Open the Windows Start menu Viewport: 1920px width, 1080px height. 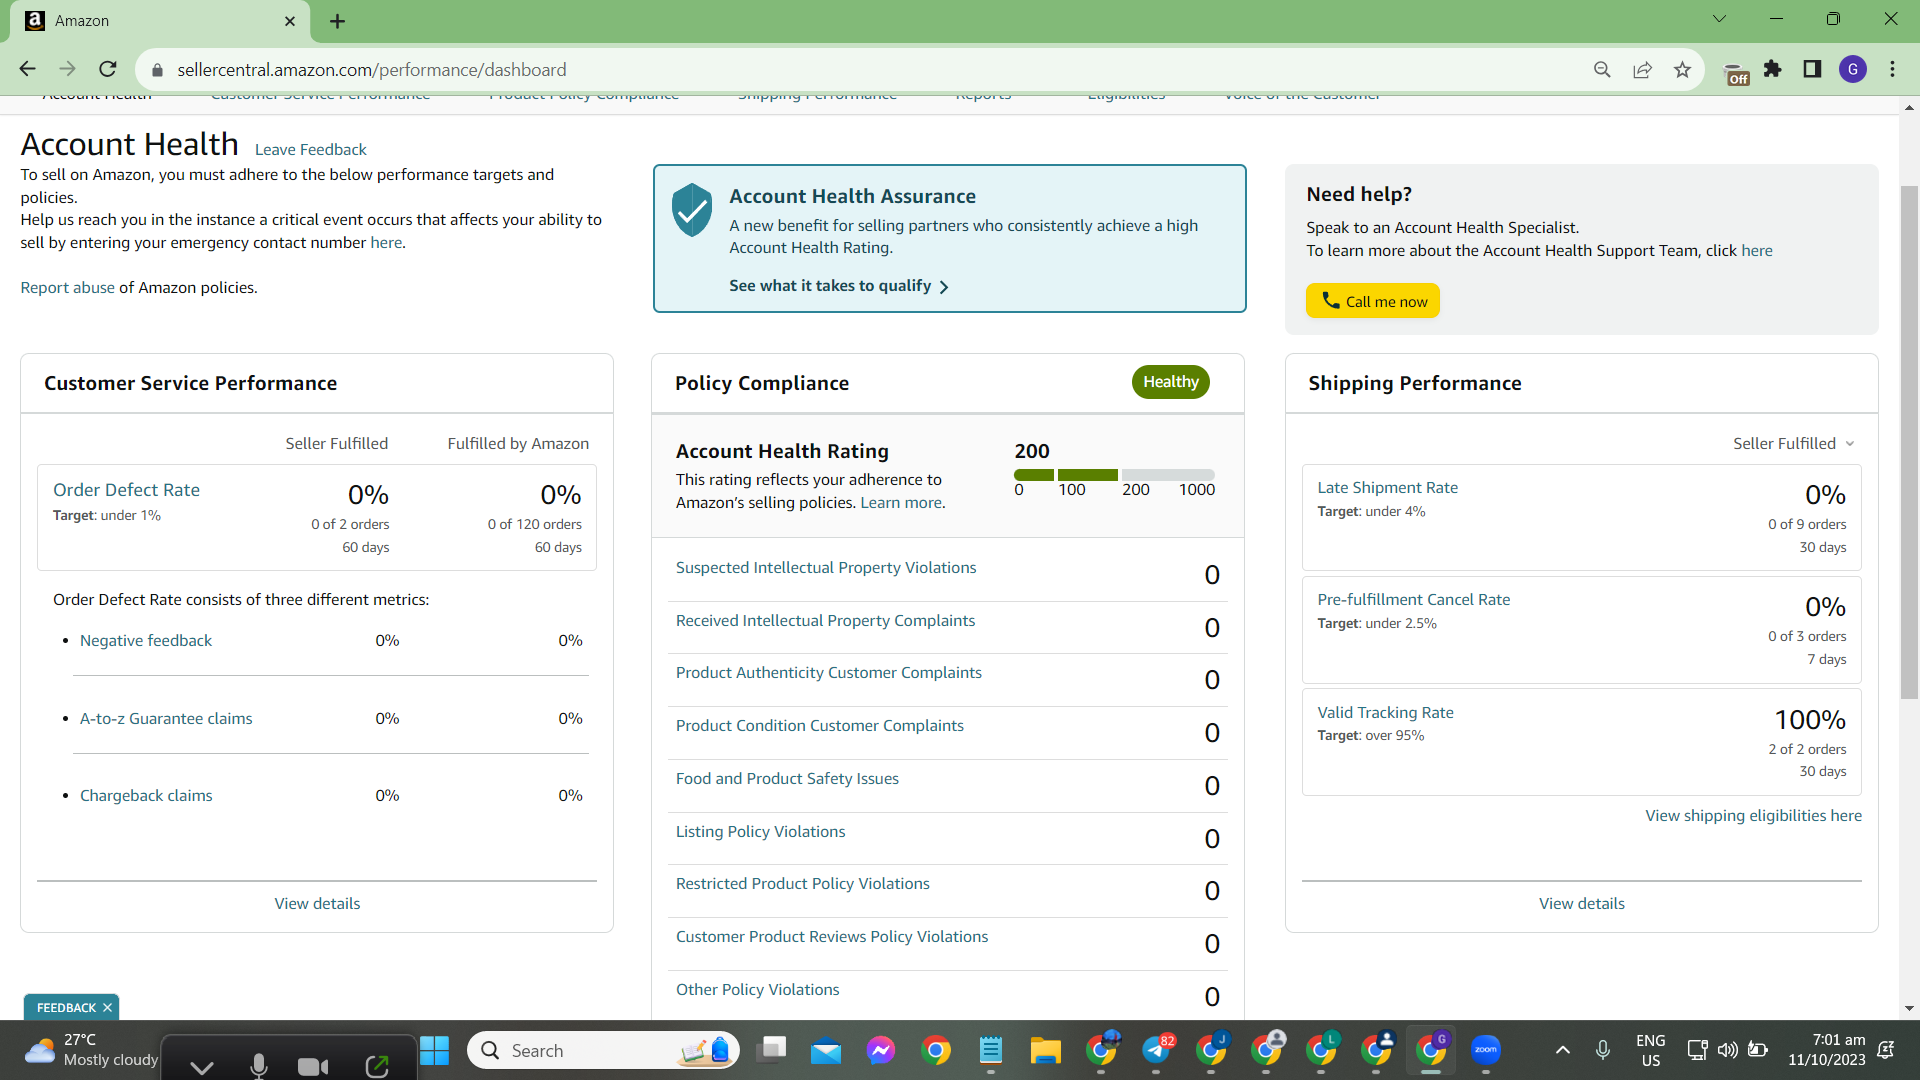(x=434, y=1051)
